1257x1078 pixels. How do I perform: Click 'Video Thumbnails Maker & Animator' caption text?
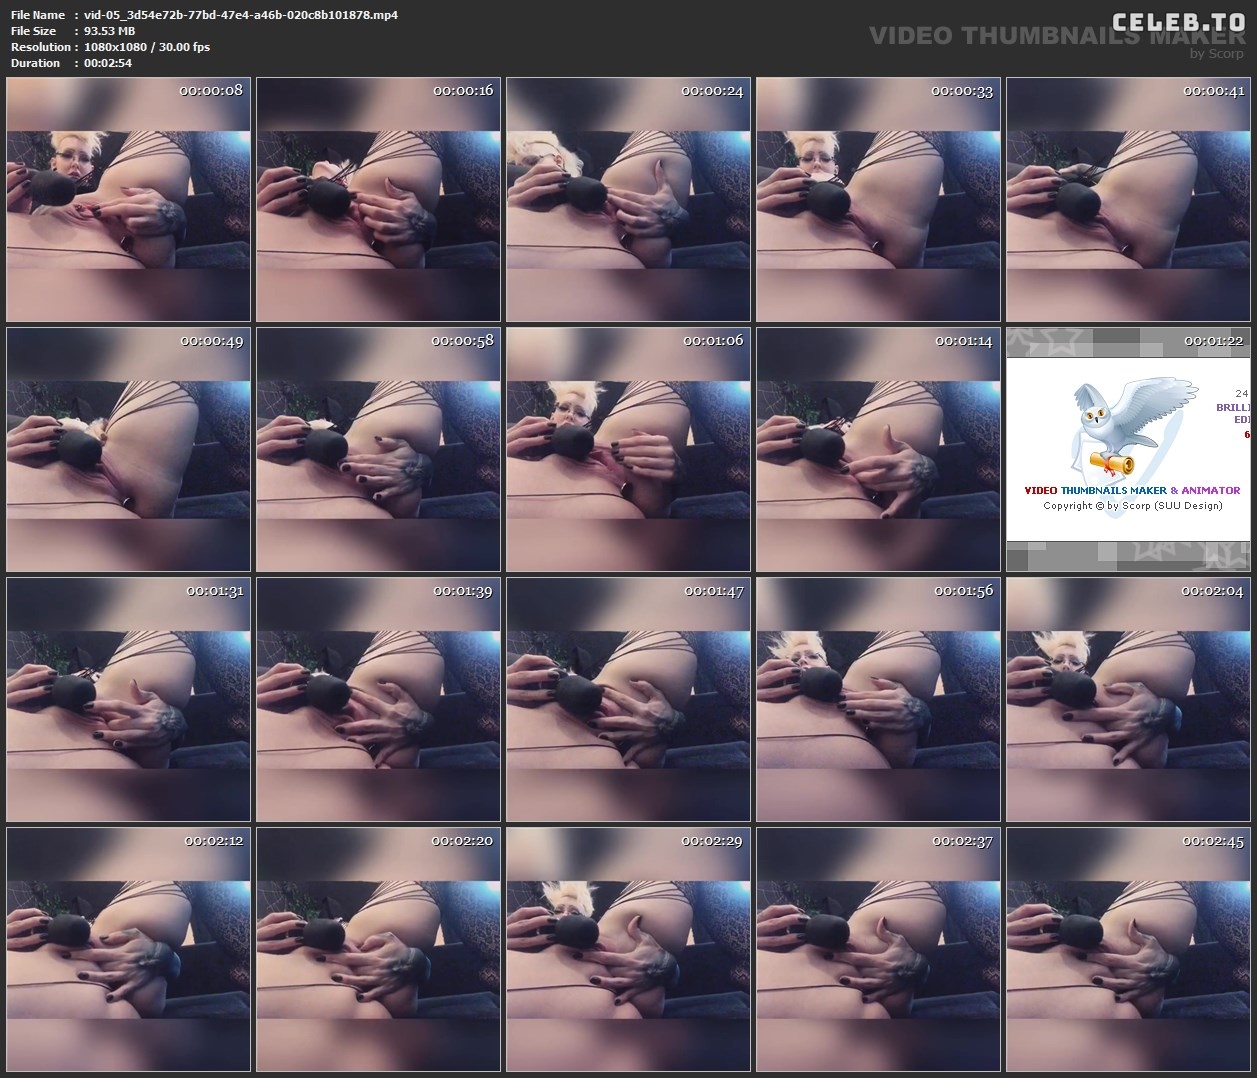click(x=1132, y=491)
